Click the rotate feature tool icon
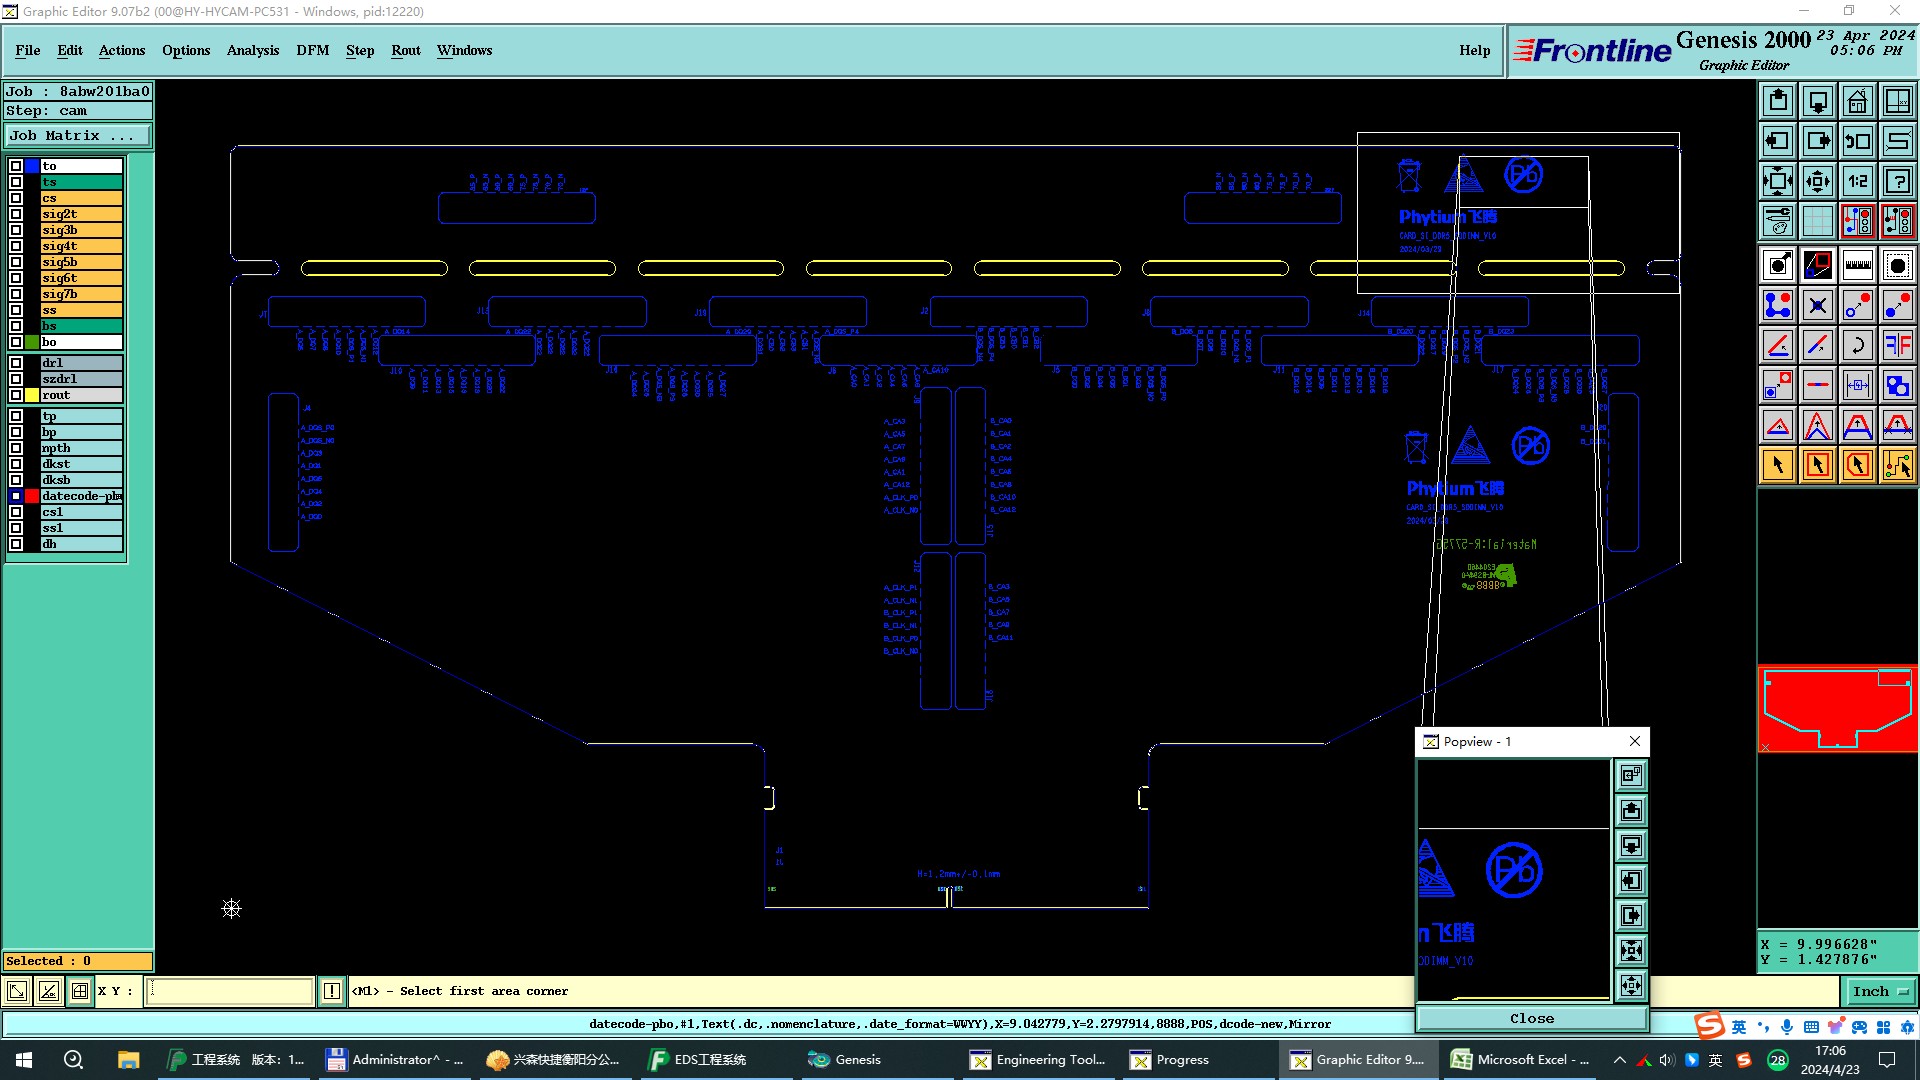The image size is (1920, 1080). 1857,345
